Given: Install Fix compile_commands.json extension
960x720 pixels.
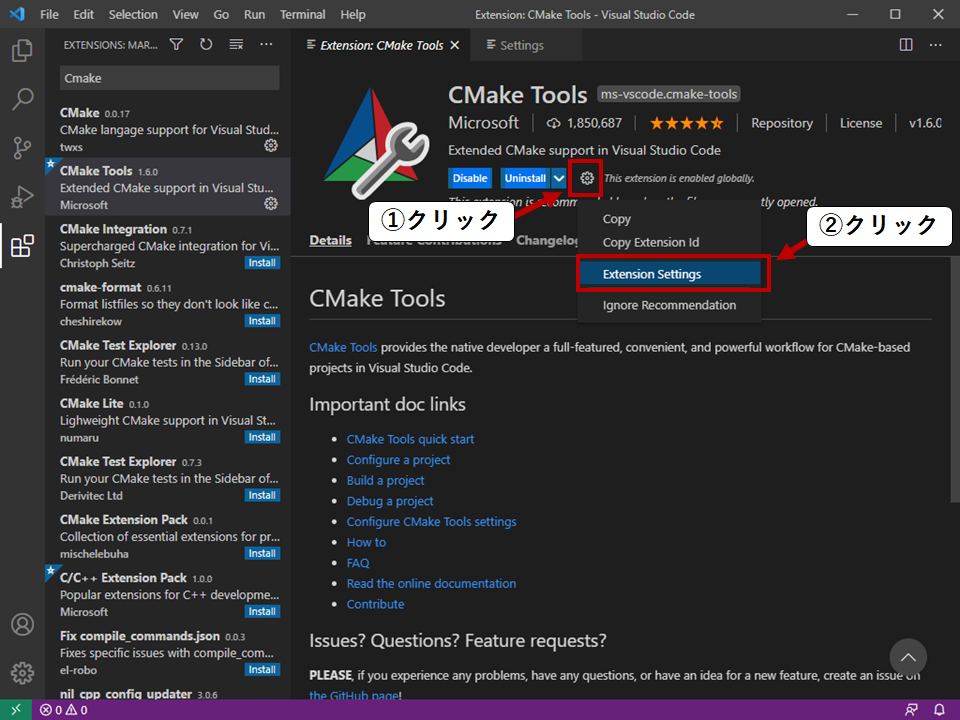Looking at the screenshot, I should point(262,670).
